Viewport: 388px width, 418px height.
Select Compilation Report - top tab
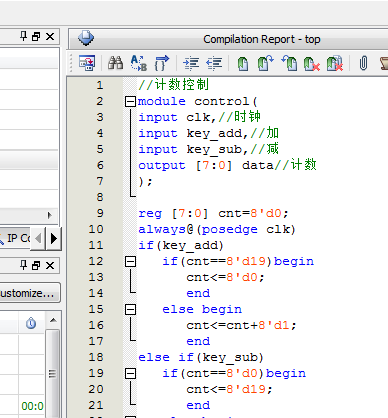[262, 39]
